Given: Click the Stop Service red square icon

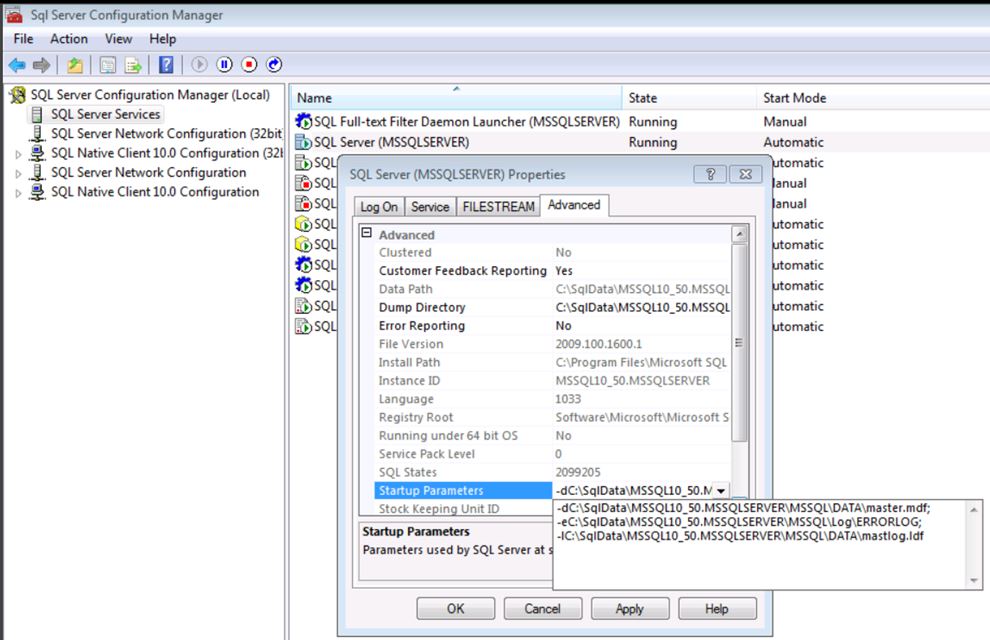Looking at the screenshot, I should (249, 64).
